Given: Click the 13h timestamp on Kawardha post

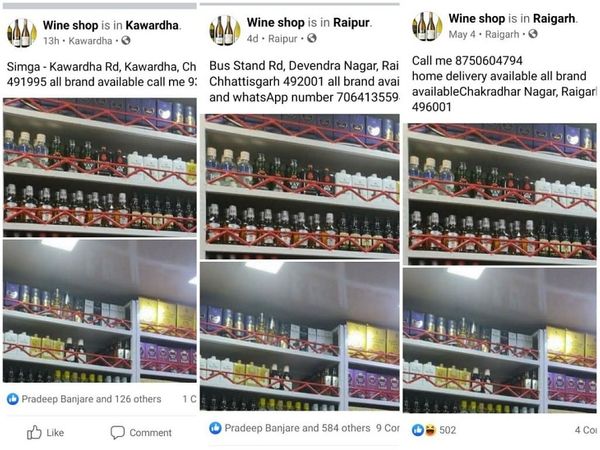Looking at the screenshot, I should (51, 41).
